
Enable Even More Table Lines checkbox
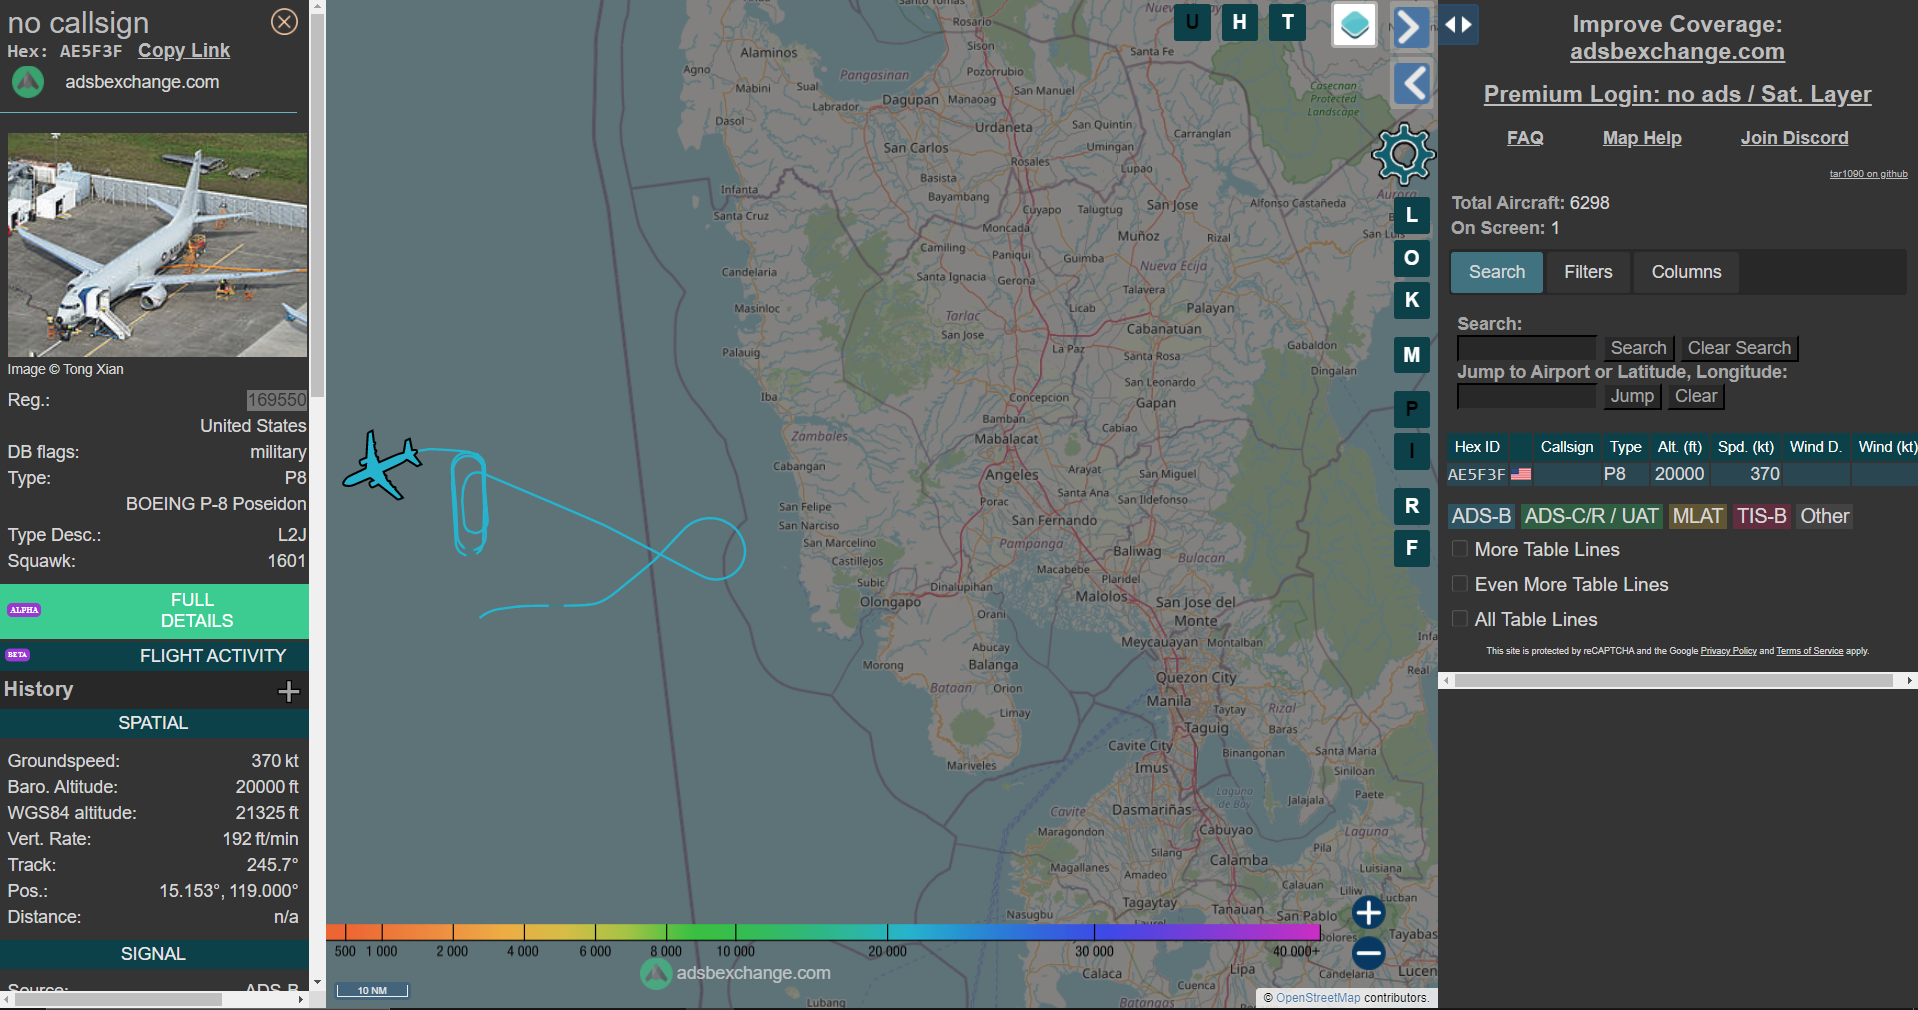pos(1460,584)
